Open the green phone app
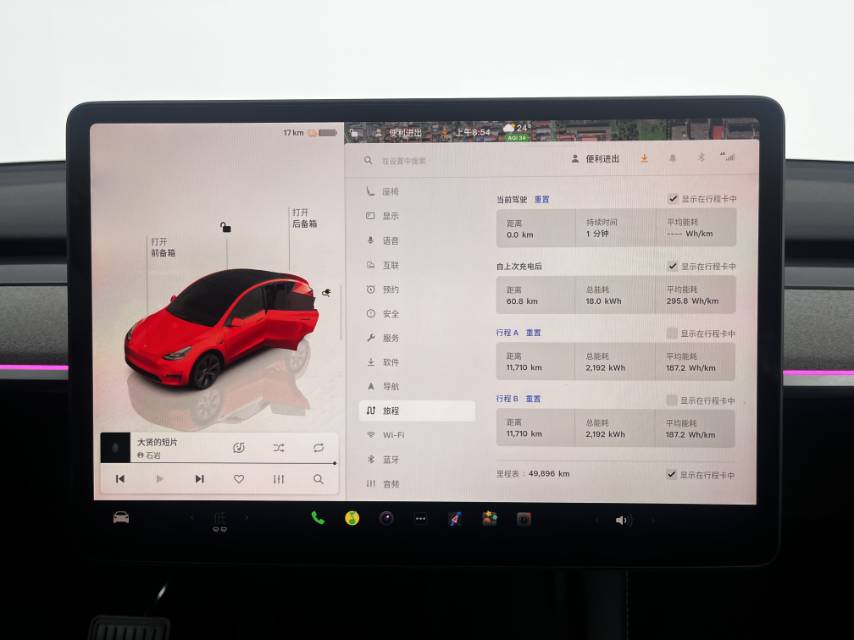The width and height of the screenshot is (854, 640). click(318, 518)
